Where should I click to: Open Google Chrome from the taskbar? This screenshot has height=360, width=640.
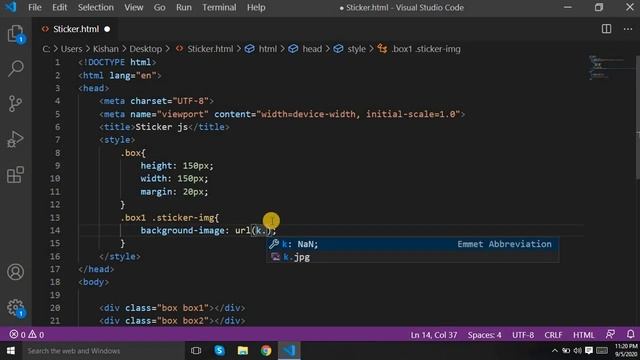[x=266, y=351]
